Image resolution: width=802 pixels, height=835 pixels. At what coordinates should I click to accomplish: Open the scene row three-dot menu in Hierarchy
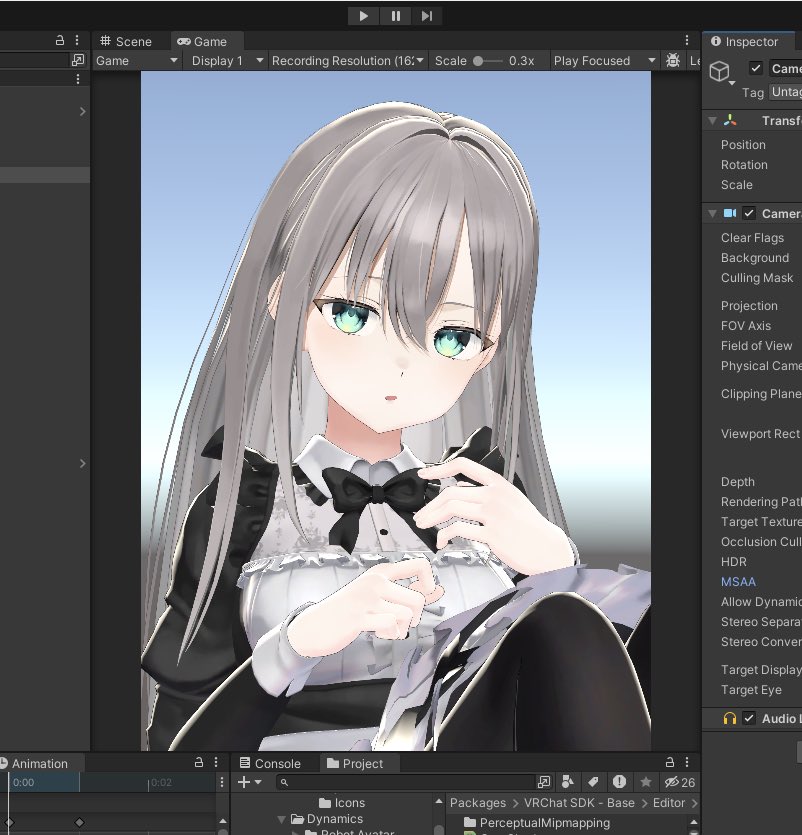click(x=78, y=79)
